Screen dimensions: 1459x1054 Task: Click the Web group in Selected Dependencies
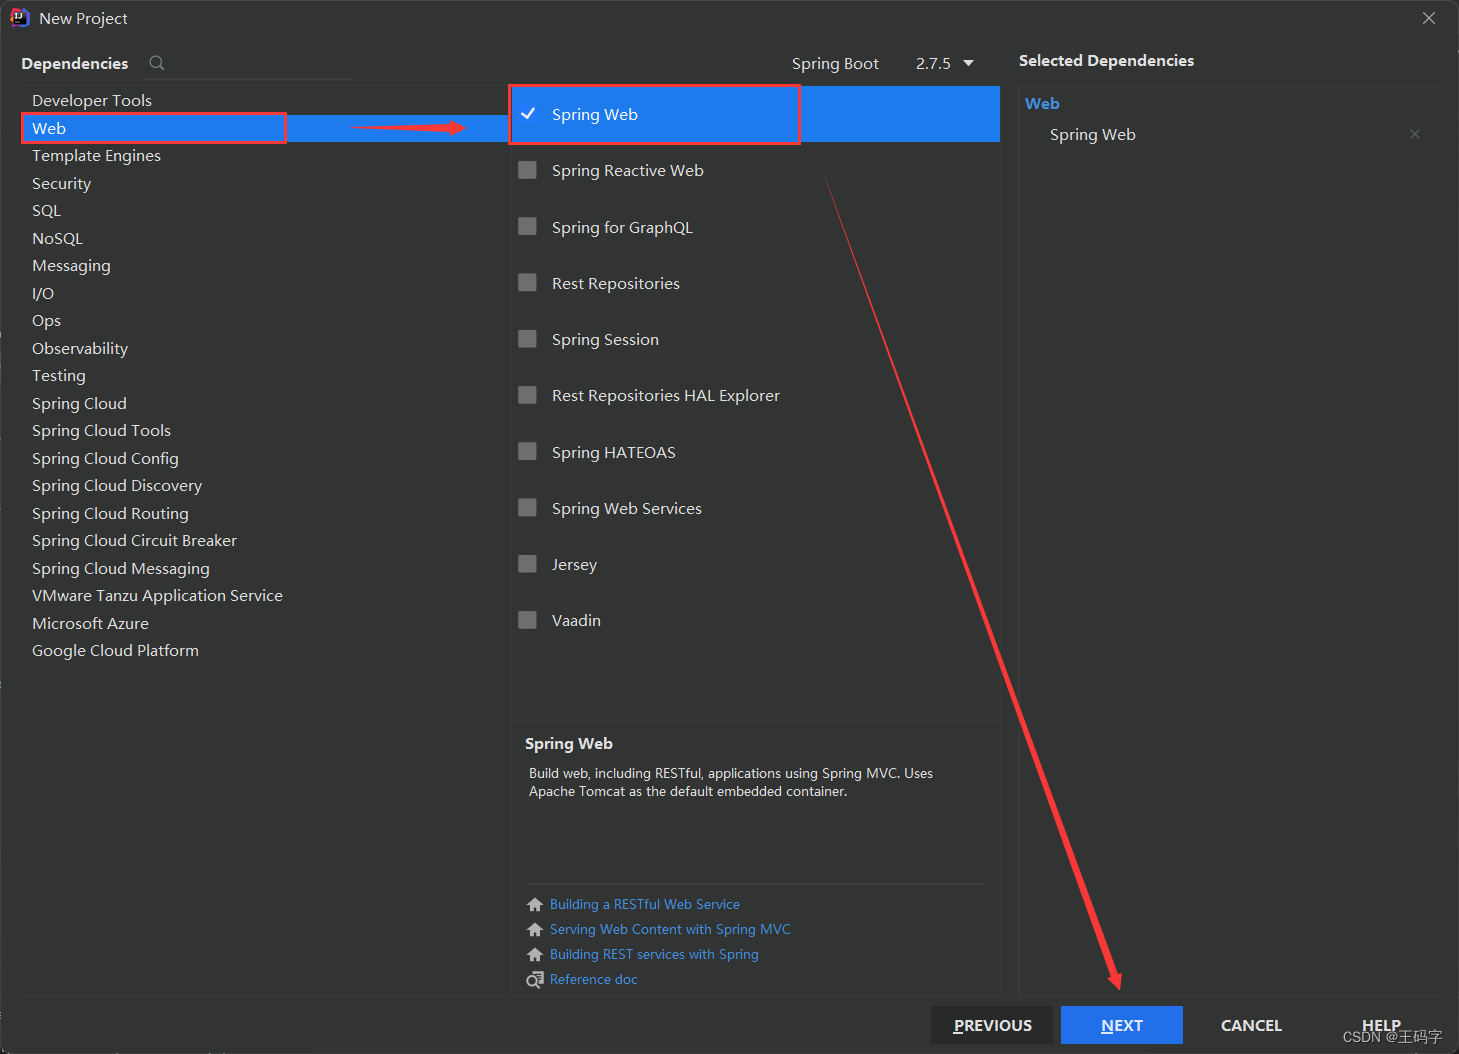(x=1042, y=103)
